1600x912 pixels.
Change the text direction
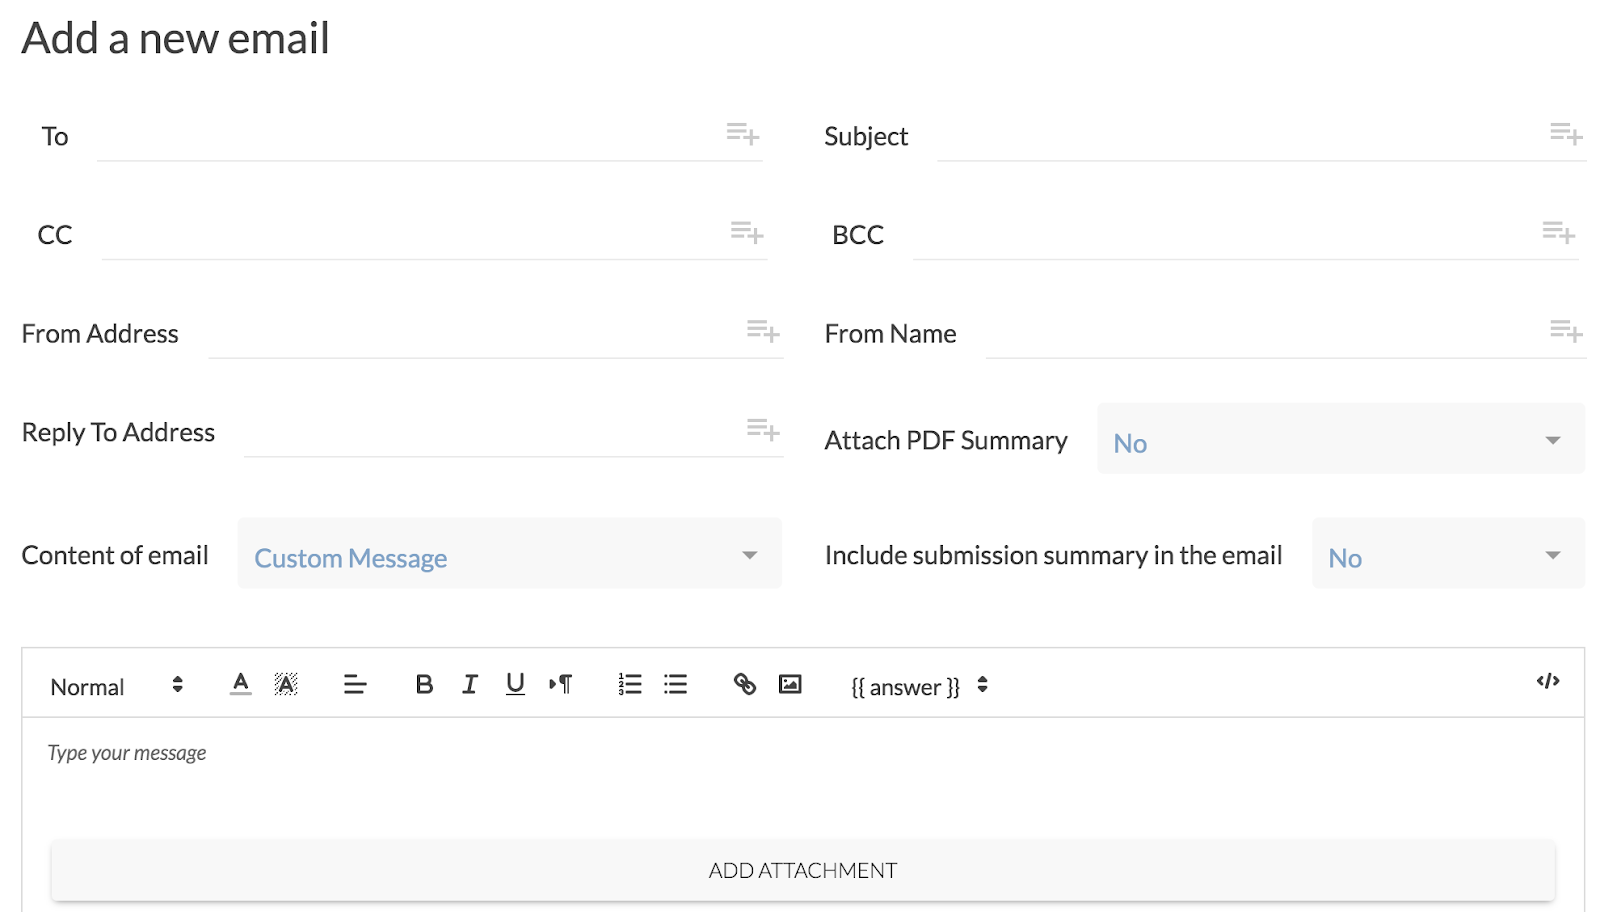(x=560, y=684)
